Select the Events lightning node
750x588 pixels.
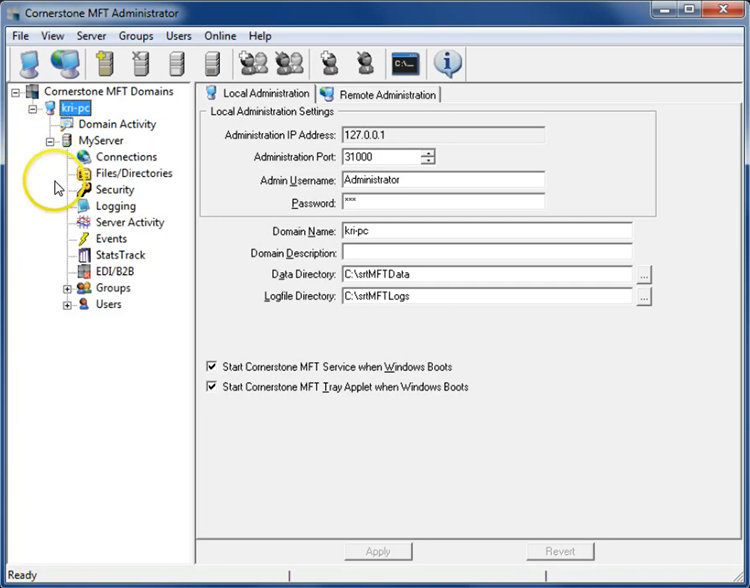(x=111, y=239)
